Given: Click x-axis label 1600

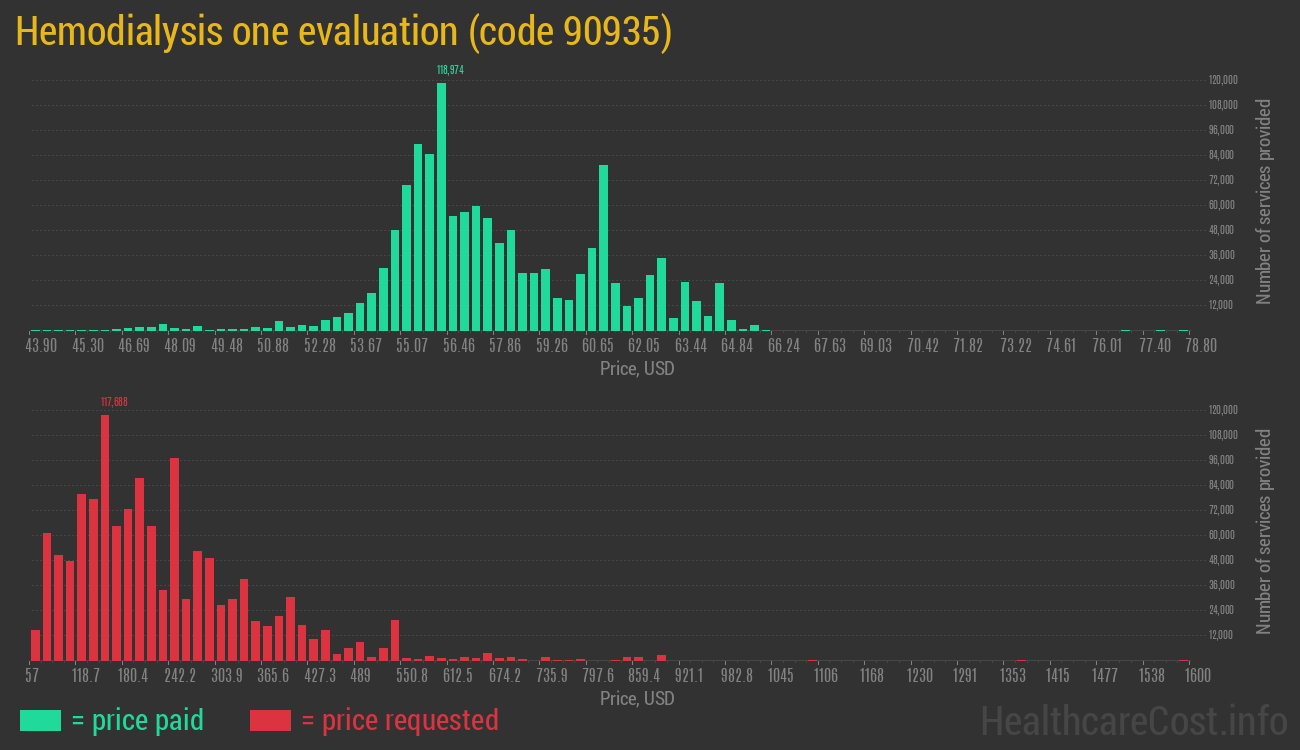Looking at the screenshot, I should coord(1197,676).
